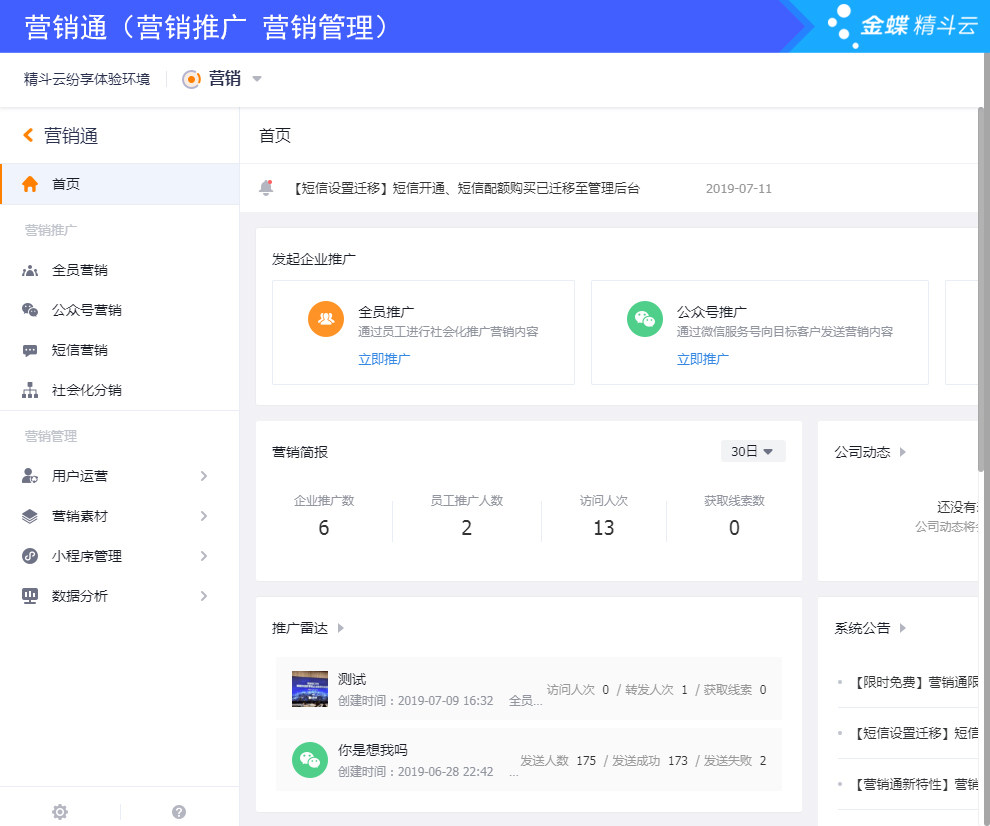The width and height of the screenshot is (990, 826).
Task: Open the 你是想我吗 promotion title
Action: point(373,750)
